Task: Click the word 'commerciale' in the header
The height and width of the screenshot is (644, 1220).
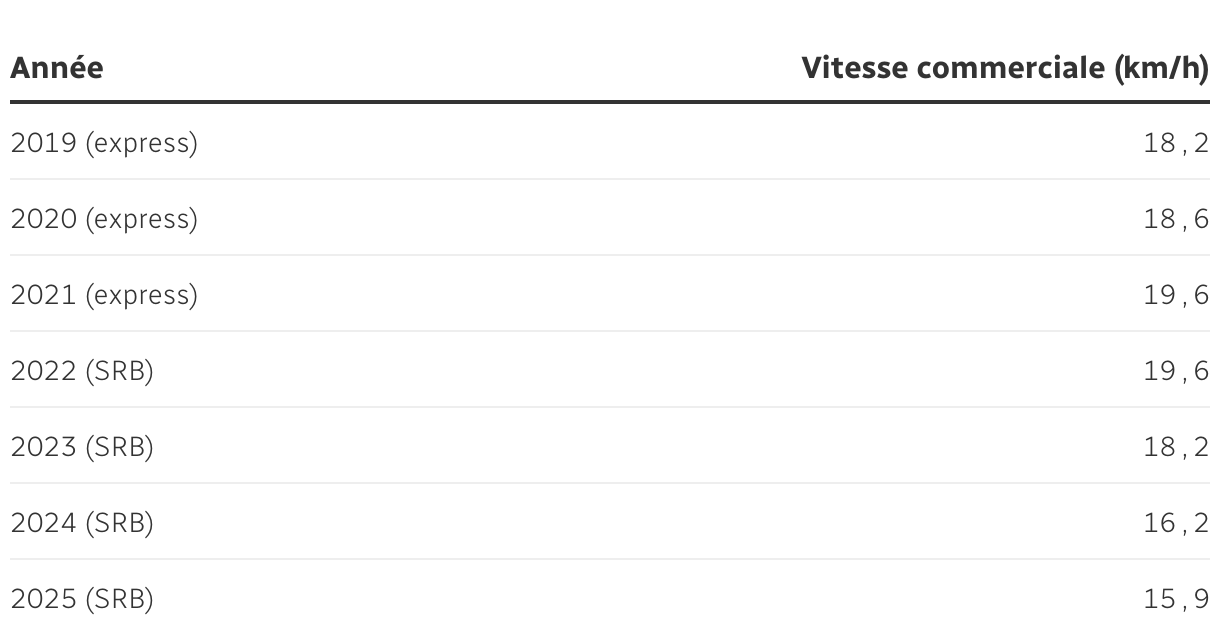Action: (x=1008, y=68)
